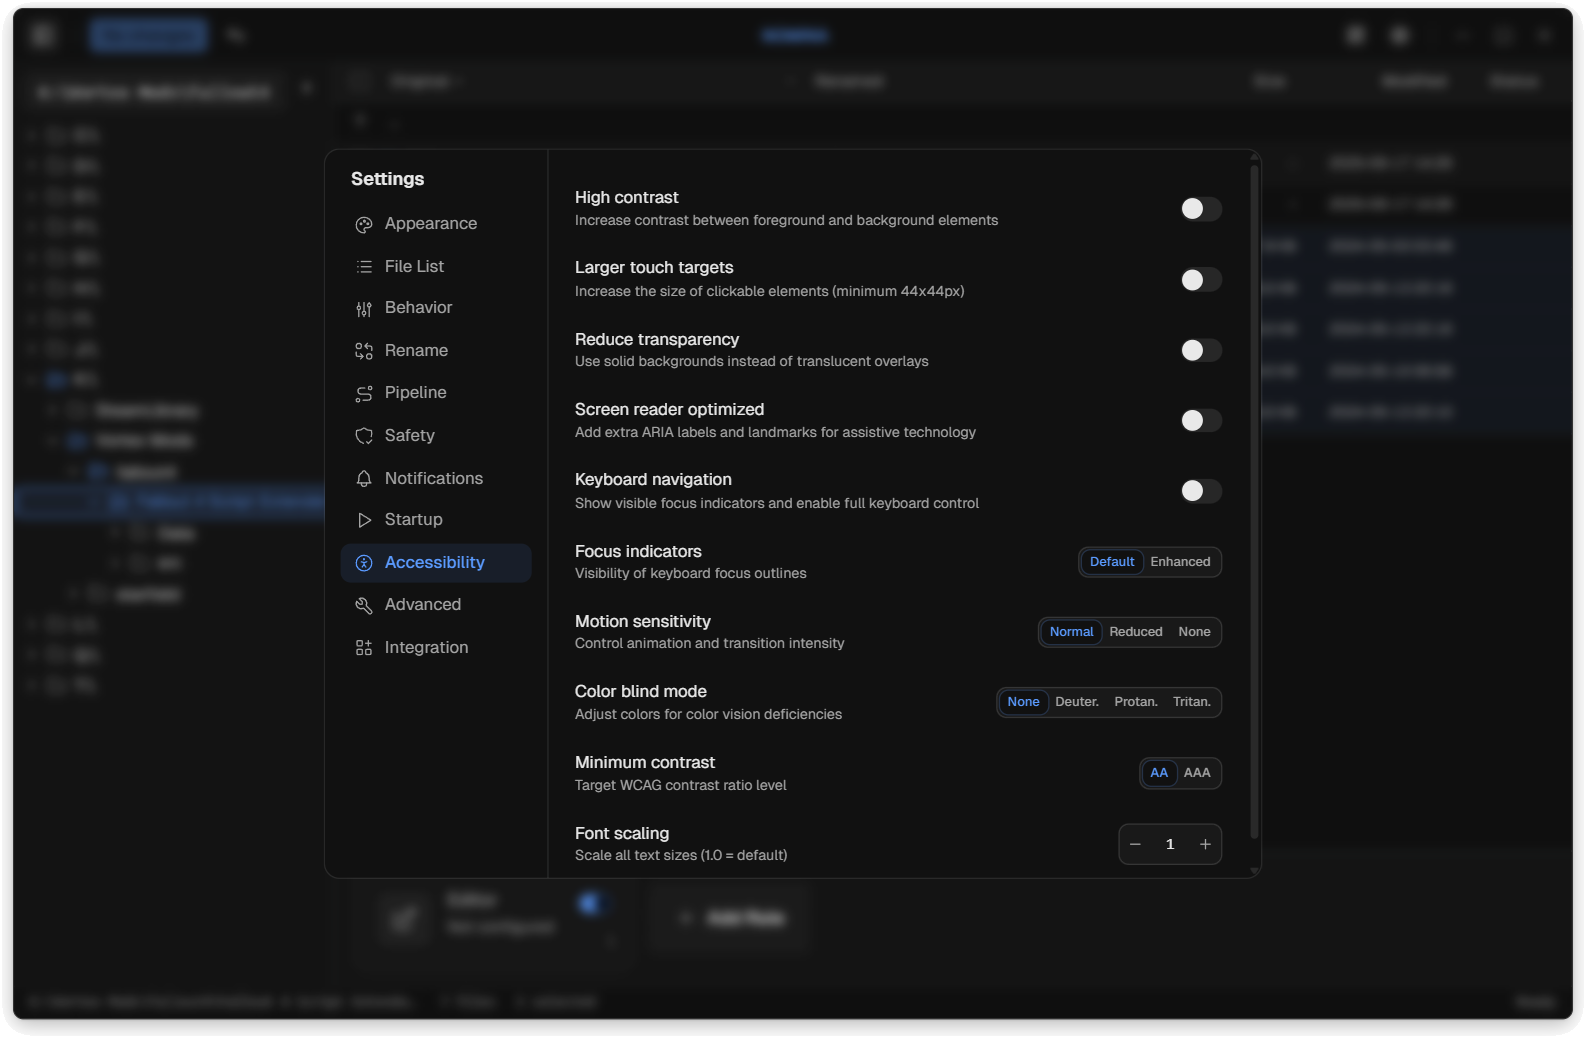Click the Startup play icon
Viewport: 1586px width, 1038px height.
point(364,520)
